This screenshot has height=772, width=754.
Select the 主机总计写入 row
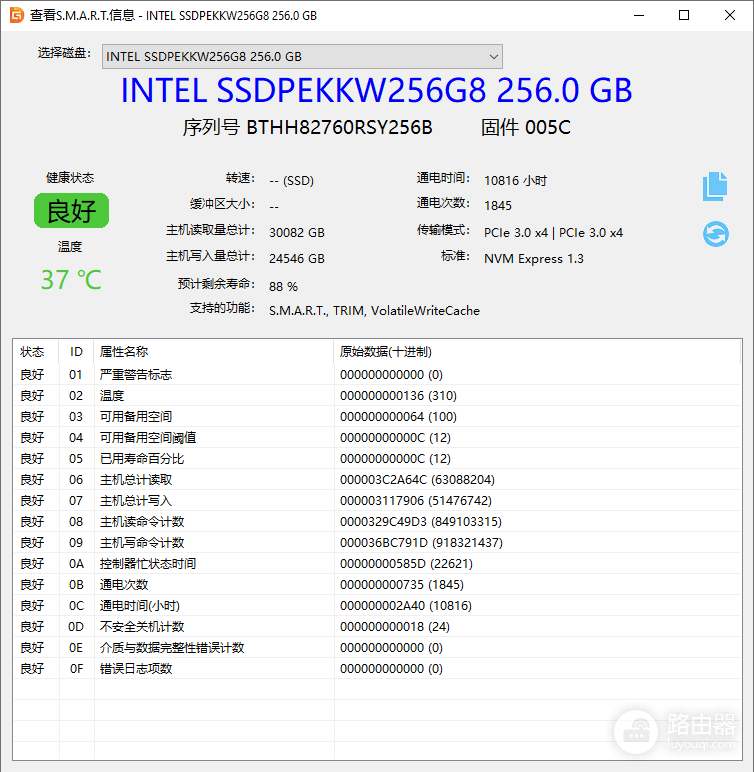click(377, 501)
